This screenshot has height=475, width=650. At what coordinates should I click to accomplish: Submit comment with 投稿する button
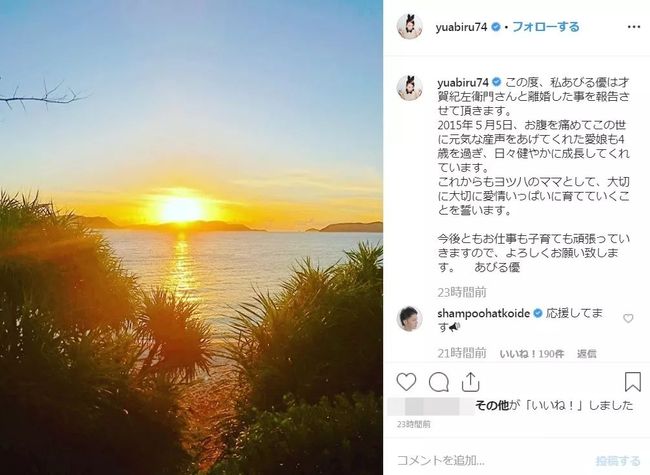pos(618,460)
